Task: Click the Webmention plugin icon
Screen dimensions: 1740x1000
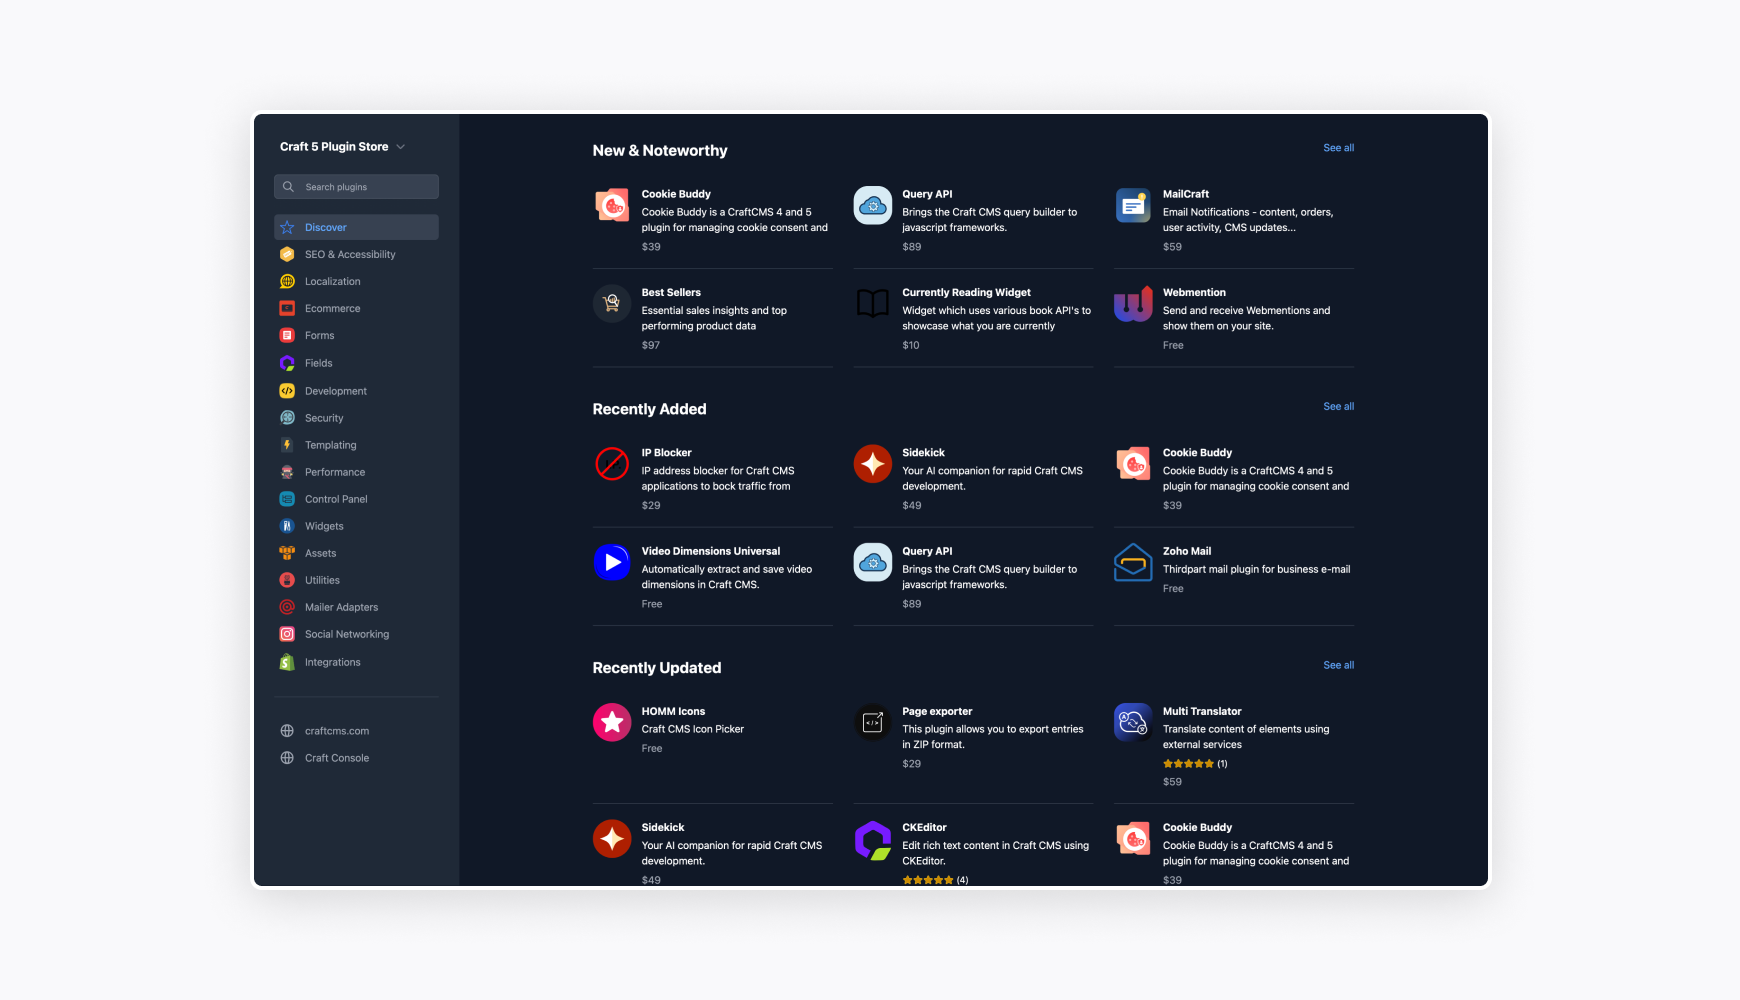Action: click(x=1133, y=304)
